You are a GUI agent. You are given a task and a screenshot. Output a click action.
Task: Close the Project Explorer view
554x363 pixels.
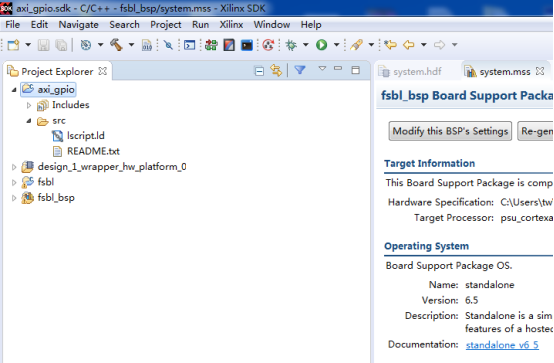(102, 71)
